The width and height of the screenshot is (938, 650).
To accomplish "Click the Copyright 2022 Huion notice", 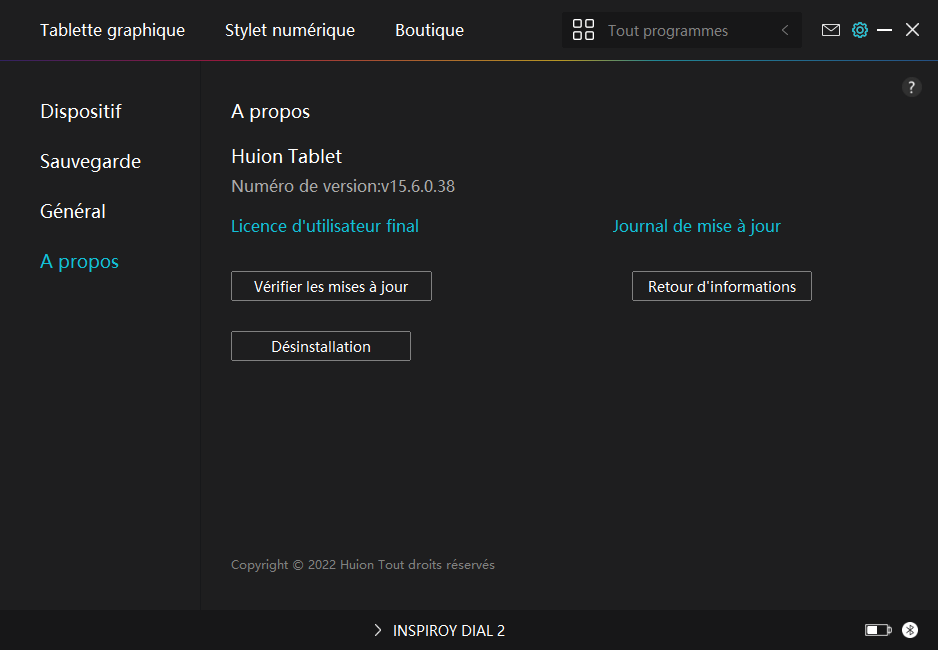I will 363,564.
